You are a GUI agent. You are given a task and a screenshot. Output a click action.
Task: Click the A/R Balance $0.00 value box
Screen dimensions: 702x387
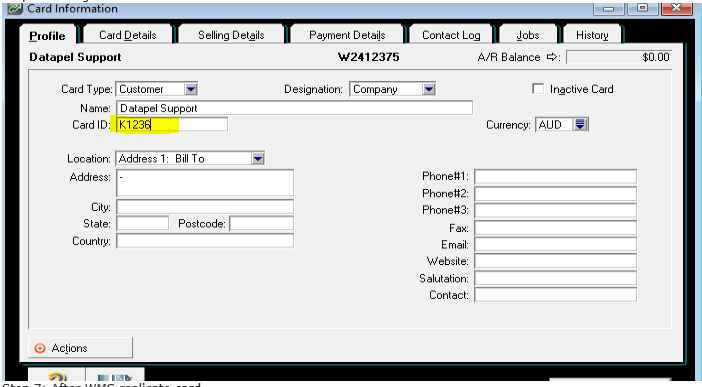click(619, 57)
